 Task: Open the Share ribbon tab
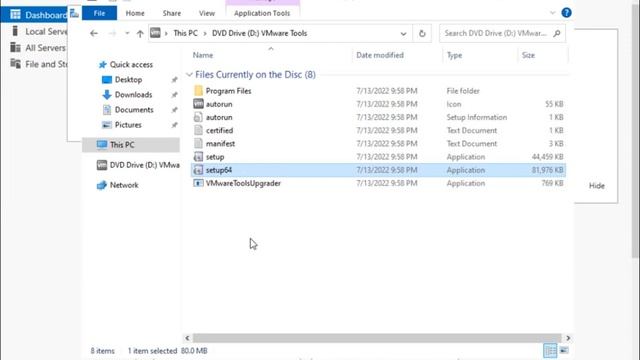pos(172,13)
